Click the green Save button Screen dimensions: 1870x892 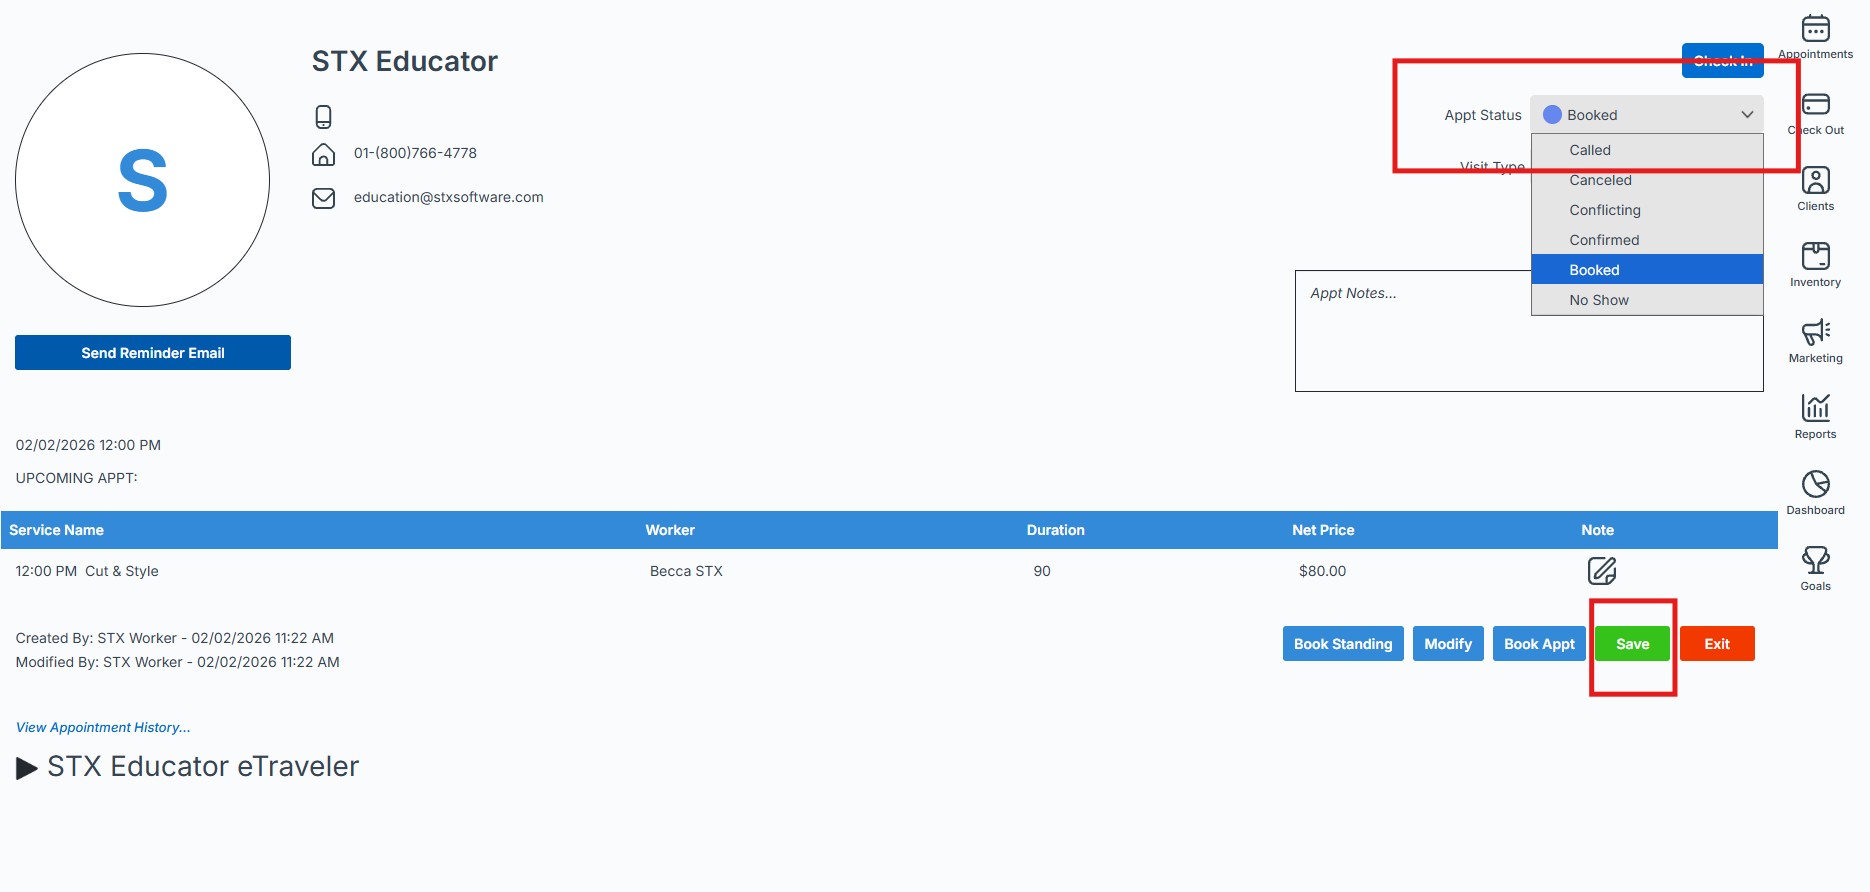(1631, 644)
